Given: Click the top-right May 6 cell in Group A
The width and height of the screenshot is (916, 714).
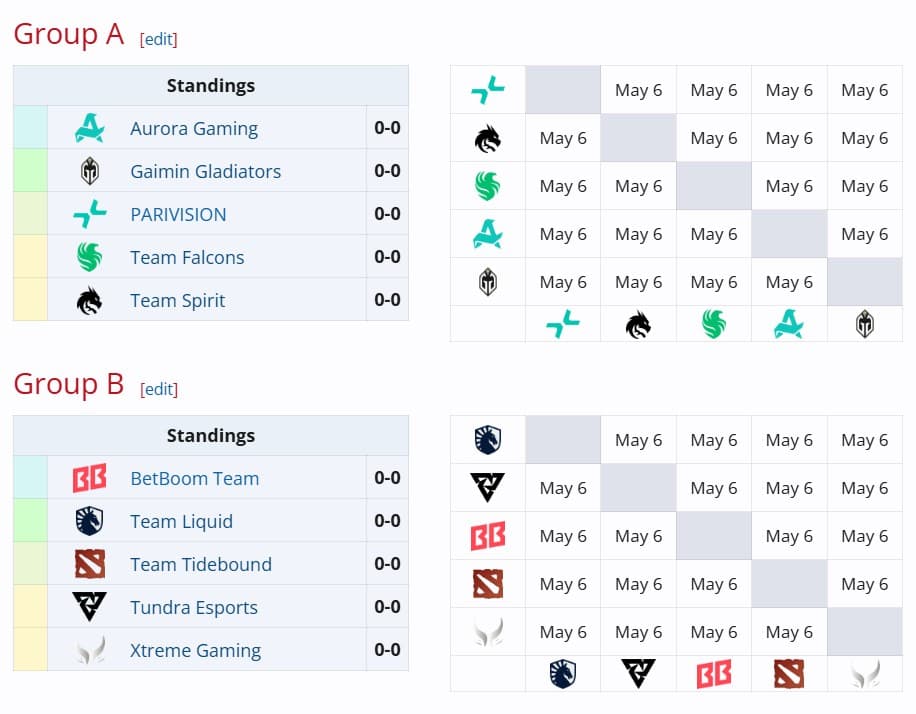Looking at the screenshot, I should click(x=864, y=90).
